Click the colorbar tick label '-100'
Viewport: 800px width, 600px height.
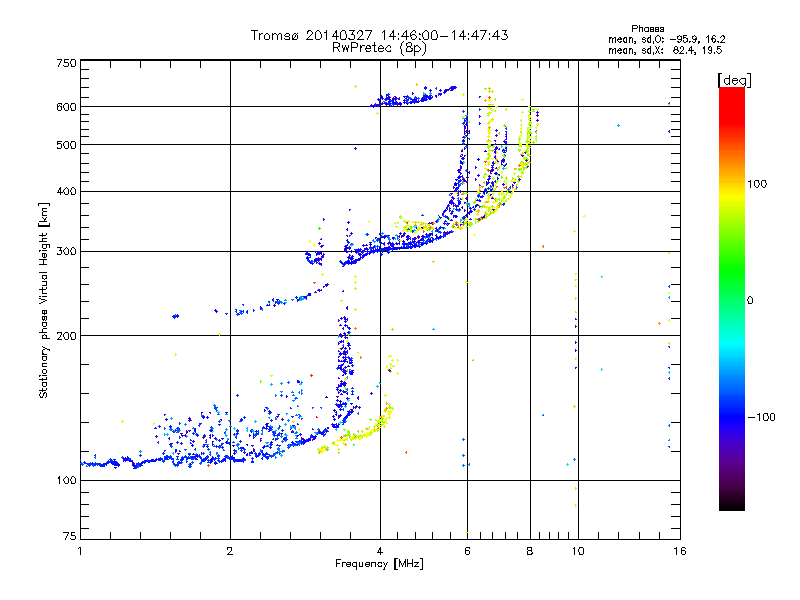click(x=761, y=417)
